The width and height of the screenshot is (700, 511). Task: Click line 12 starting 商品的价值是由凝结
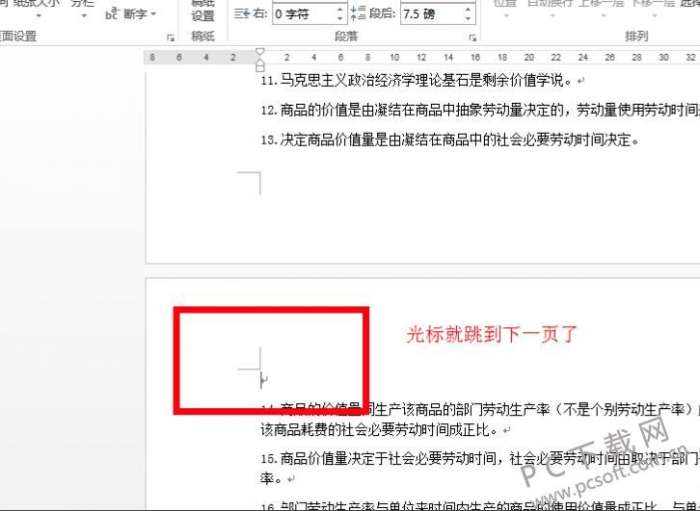480,110
